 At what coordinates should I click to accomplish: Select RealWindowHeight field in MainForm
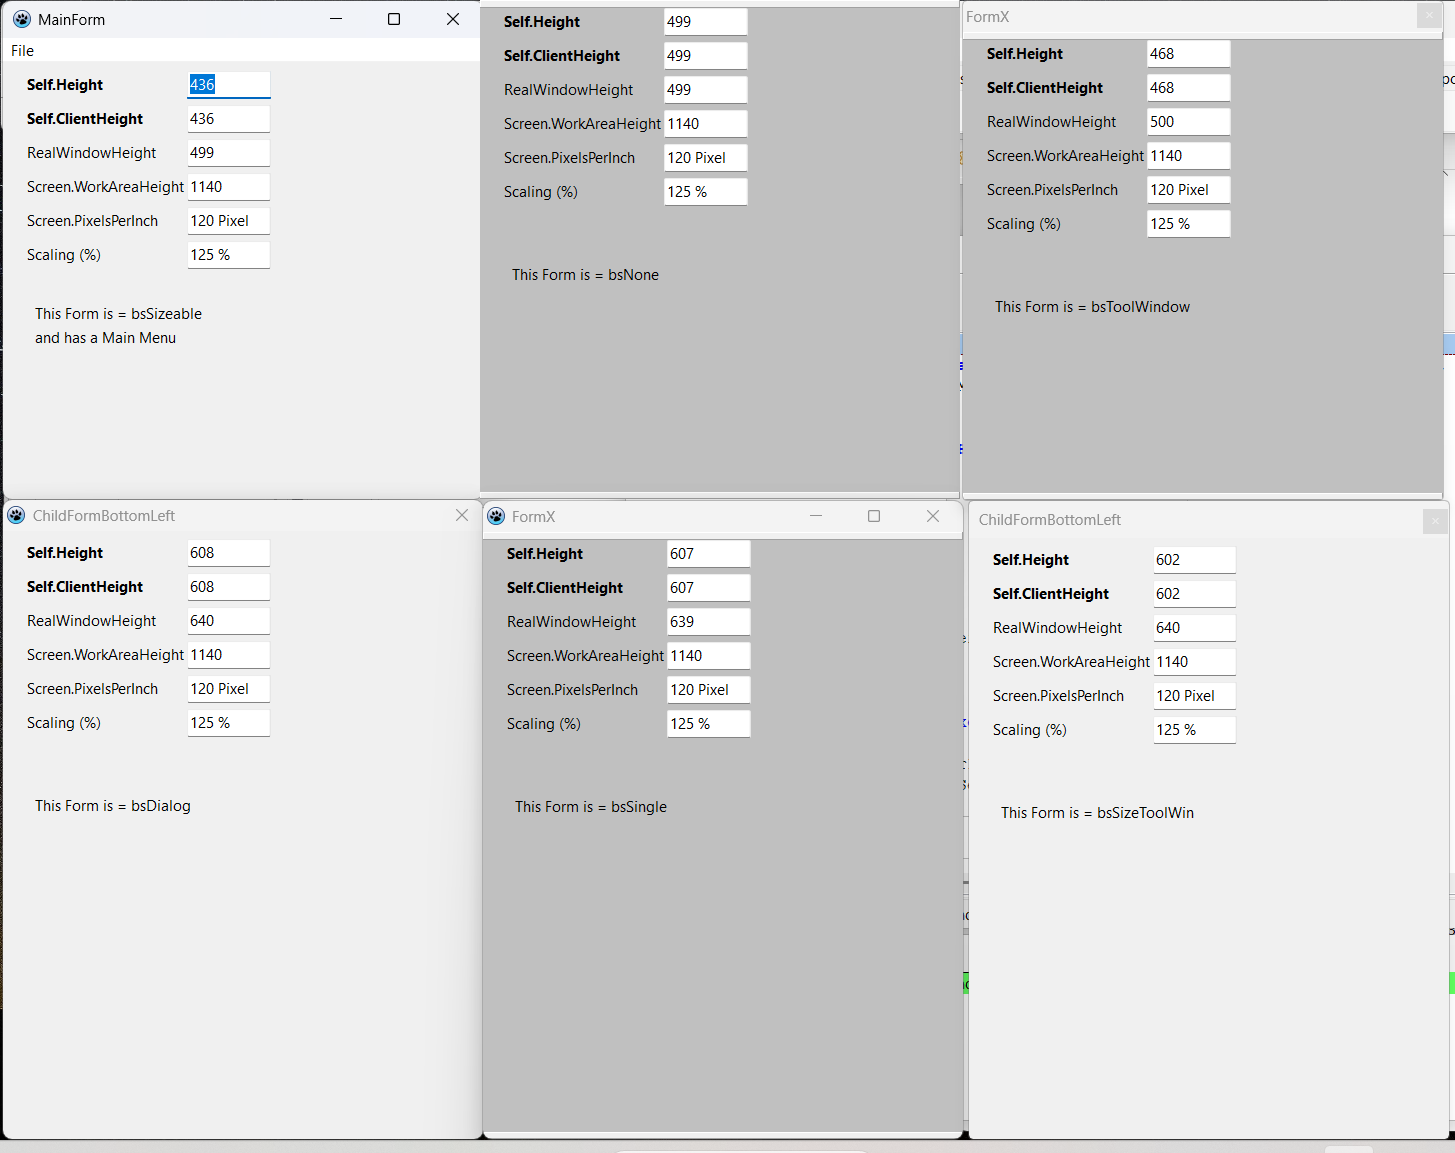click(x=229, y=153)
